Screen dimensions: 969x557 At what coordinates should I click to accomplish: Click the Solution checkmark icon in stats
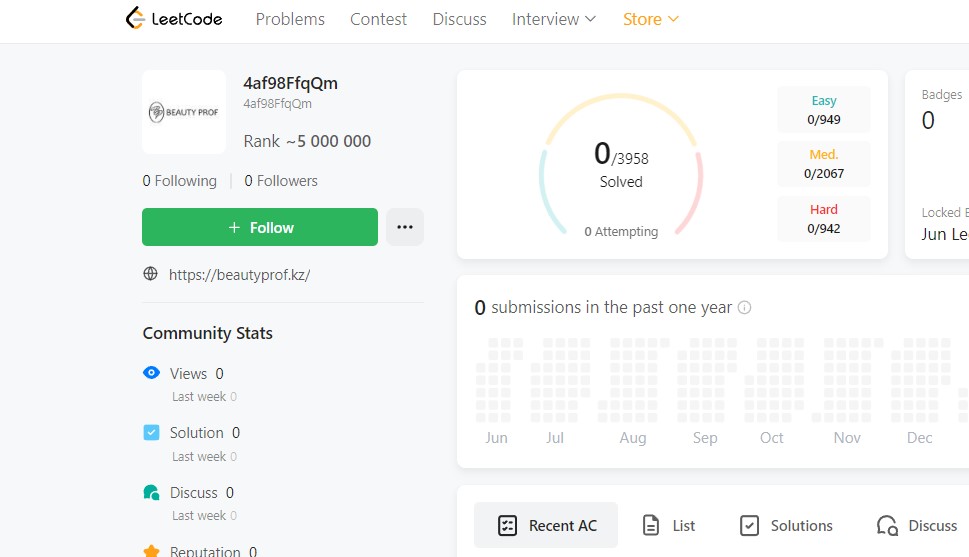click(151, 432)
